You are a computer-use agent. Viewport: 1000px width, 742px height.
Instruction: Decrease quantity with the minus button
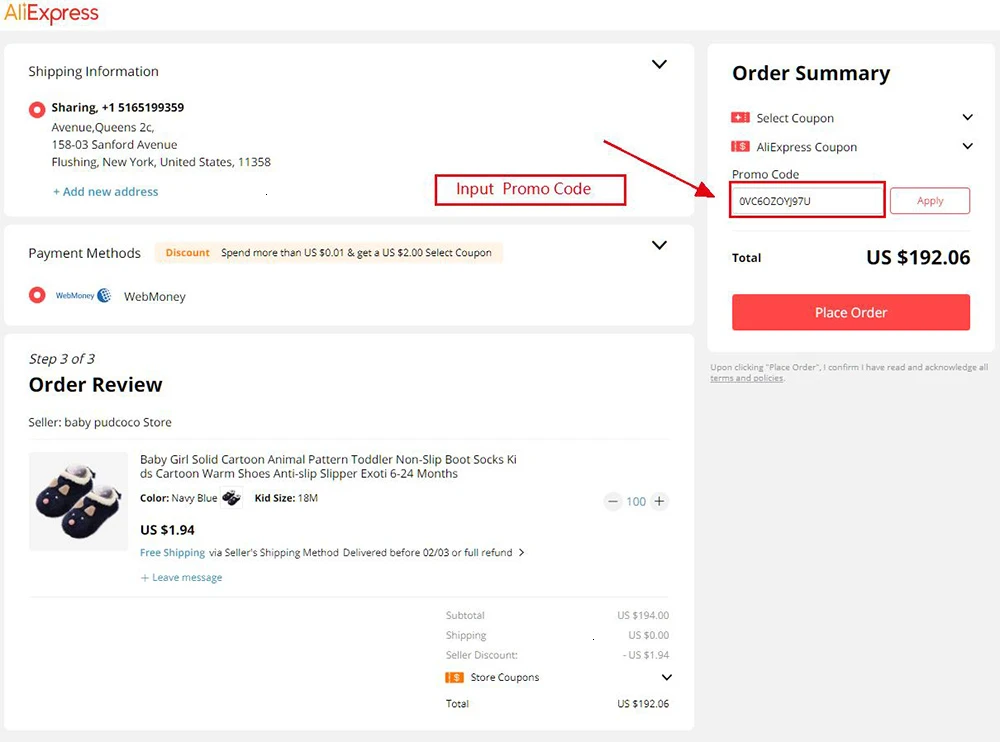coord(613,501)
